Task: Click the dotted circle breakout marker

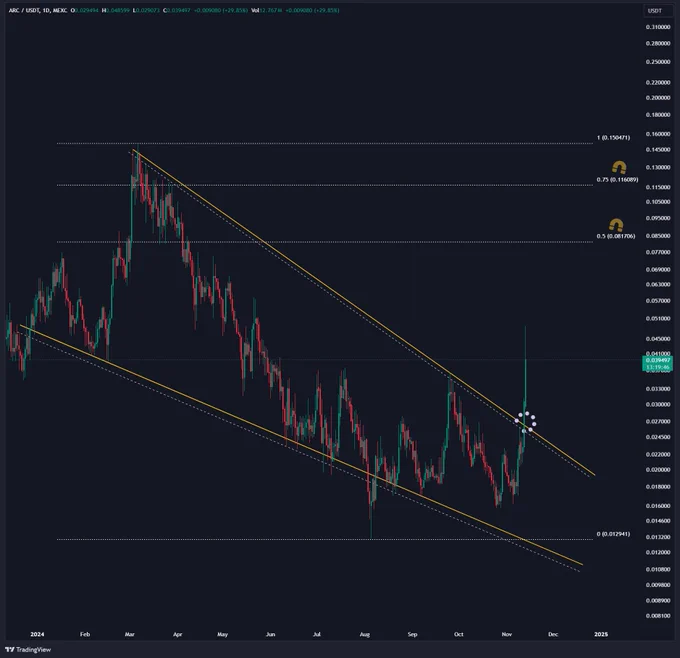Action: [x=526, y=422]
